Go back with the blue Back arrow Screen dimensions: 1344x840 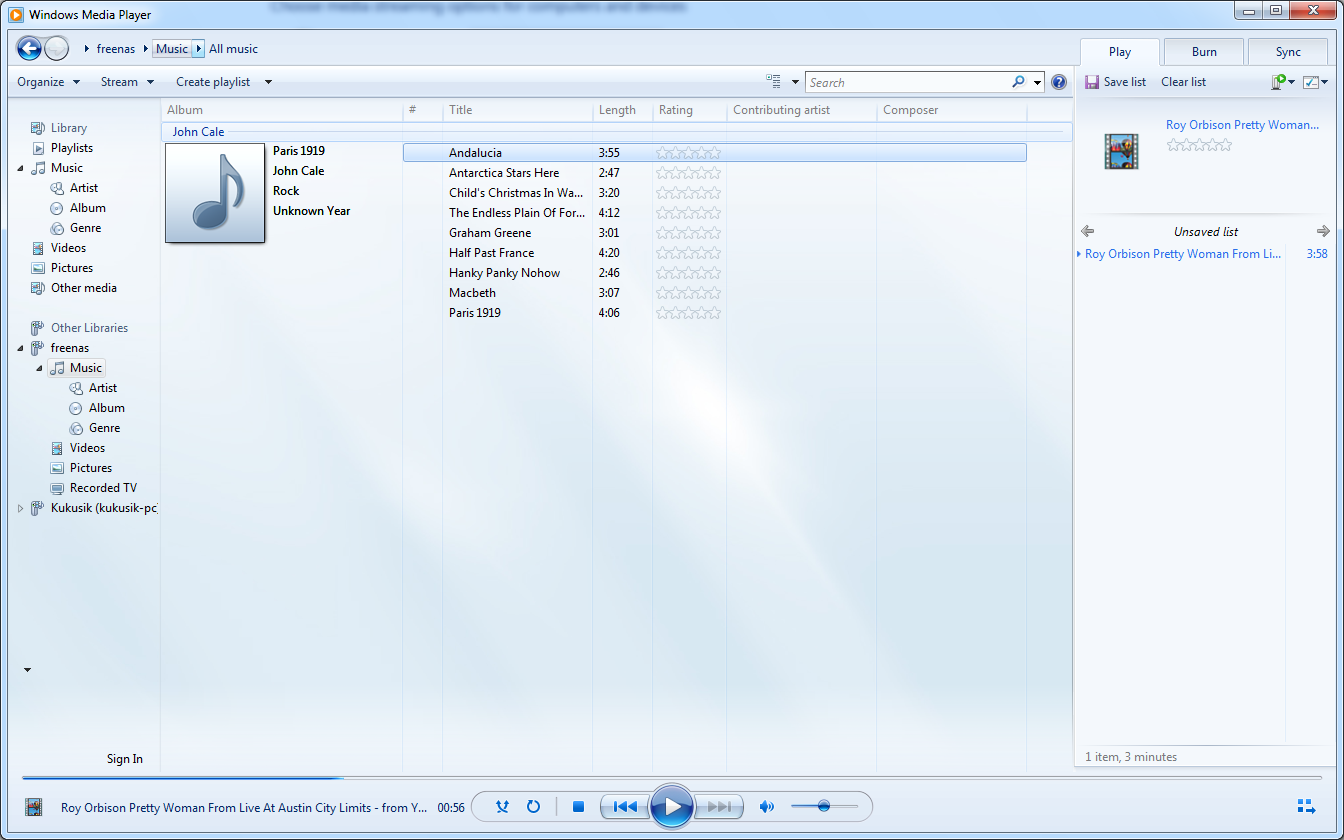click(29, 48)
